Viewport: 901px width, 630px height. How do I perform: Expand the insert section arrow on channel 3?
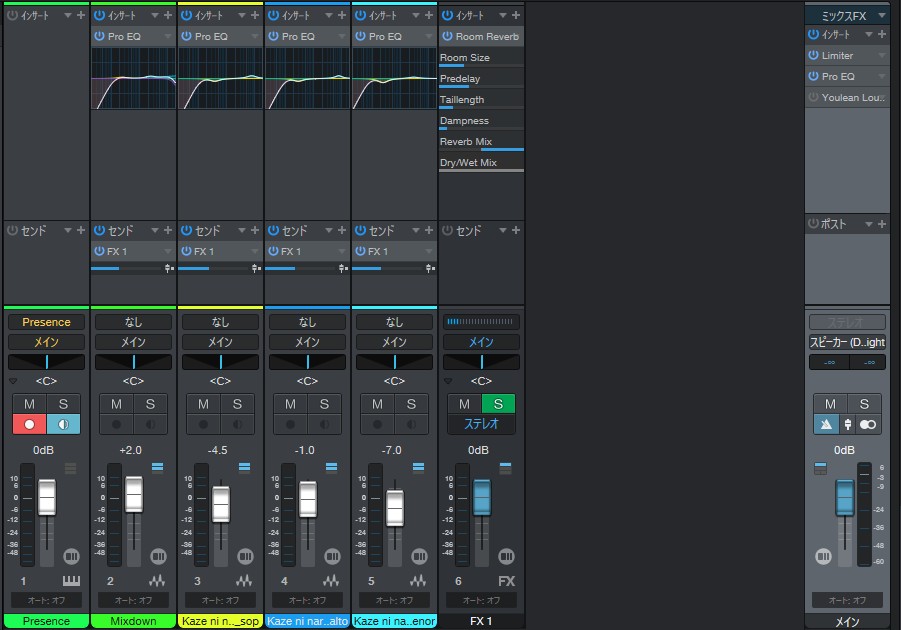[x=242, y=14]
